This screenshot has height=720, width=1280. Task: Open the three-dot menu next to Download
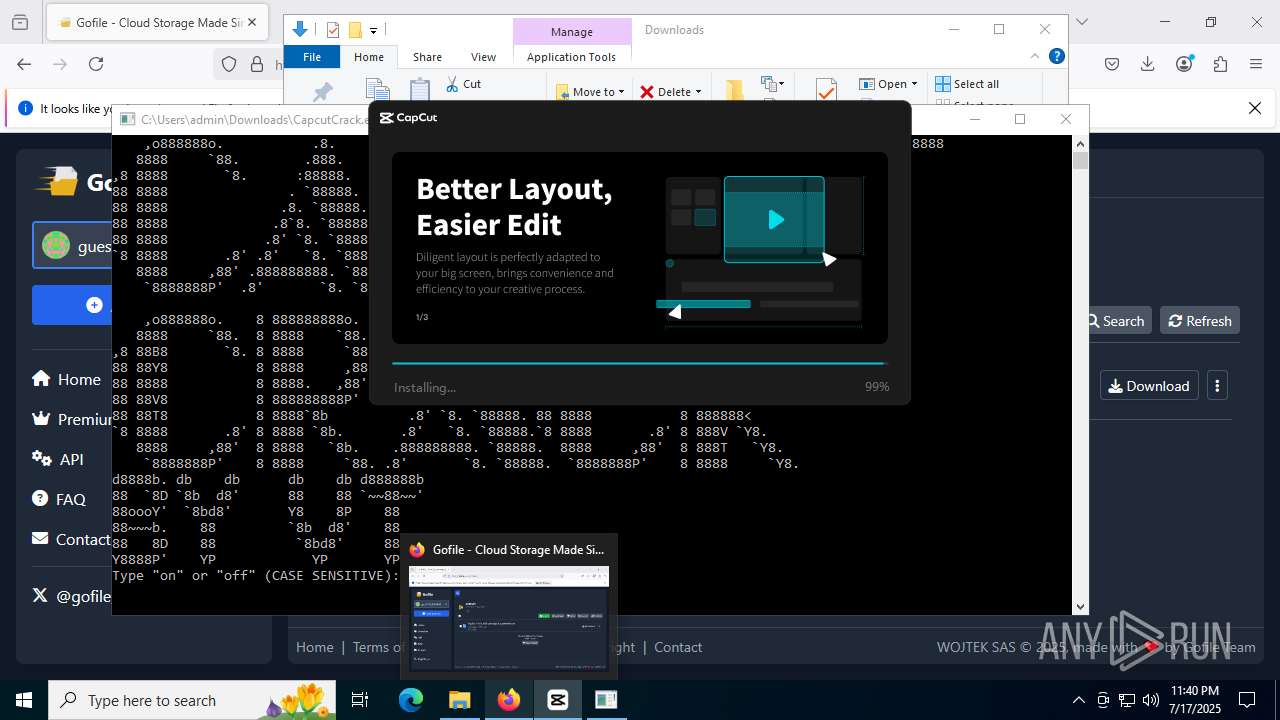[x=1217, y=386]
